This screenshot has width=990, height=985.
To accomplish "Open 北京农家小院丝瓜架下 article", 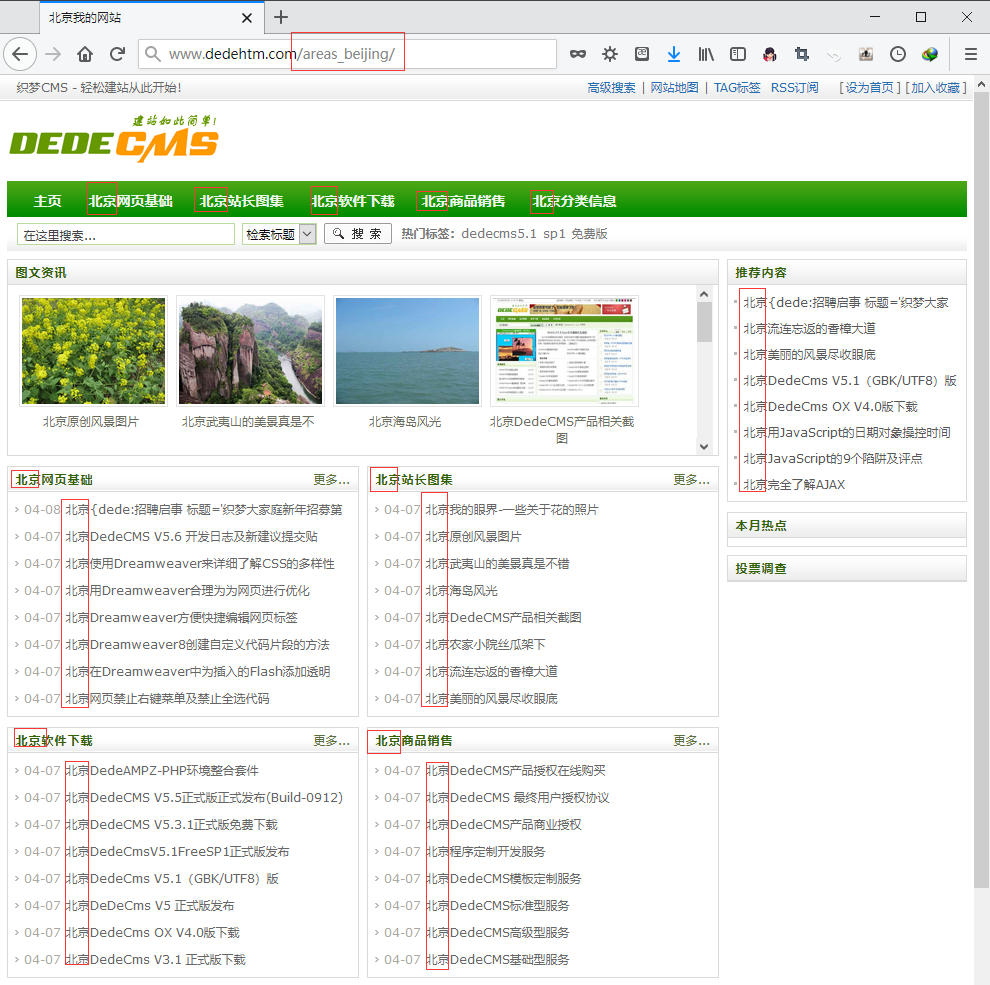I will (485, 645).
